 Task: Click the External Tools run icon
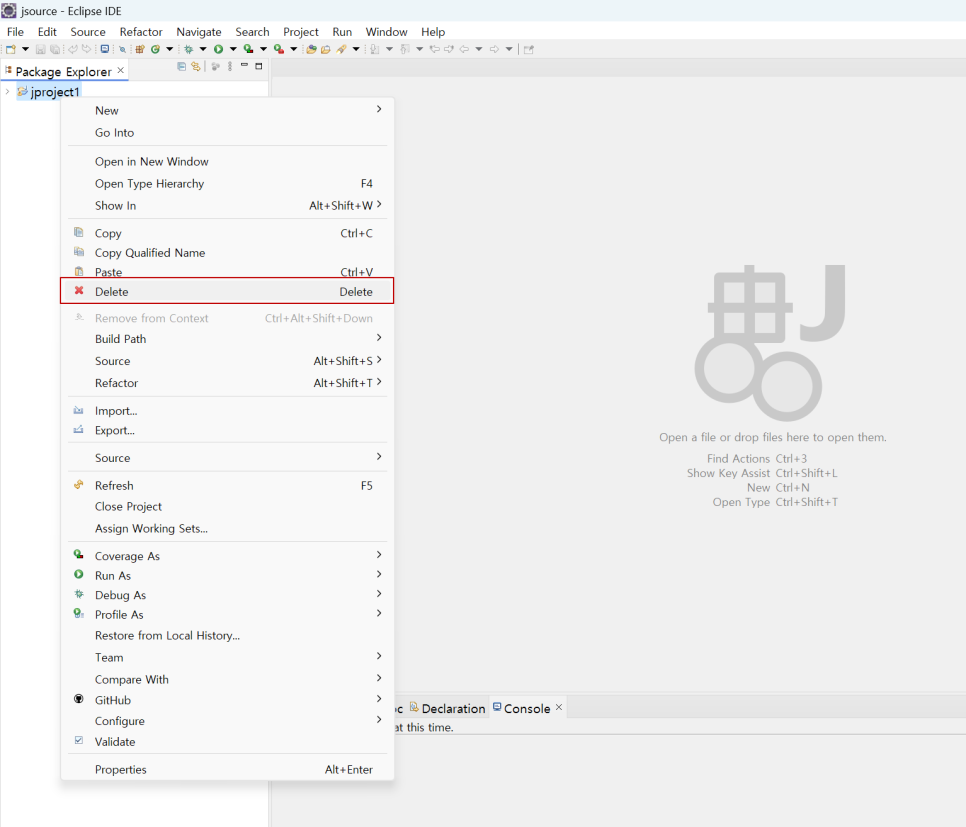tap(278, 49)
